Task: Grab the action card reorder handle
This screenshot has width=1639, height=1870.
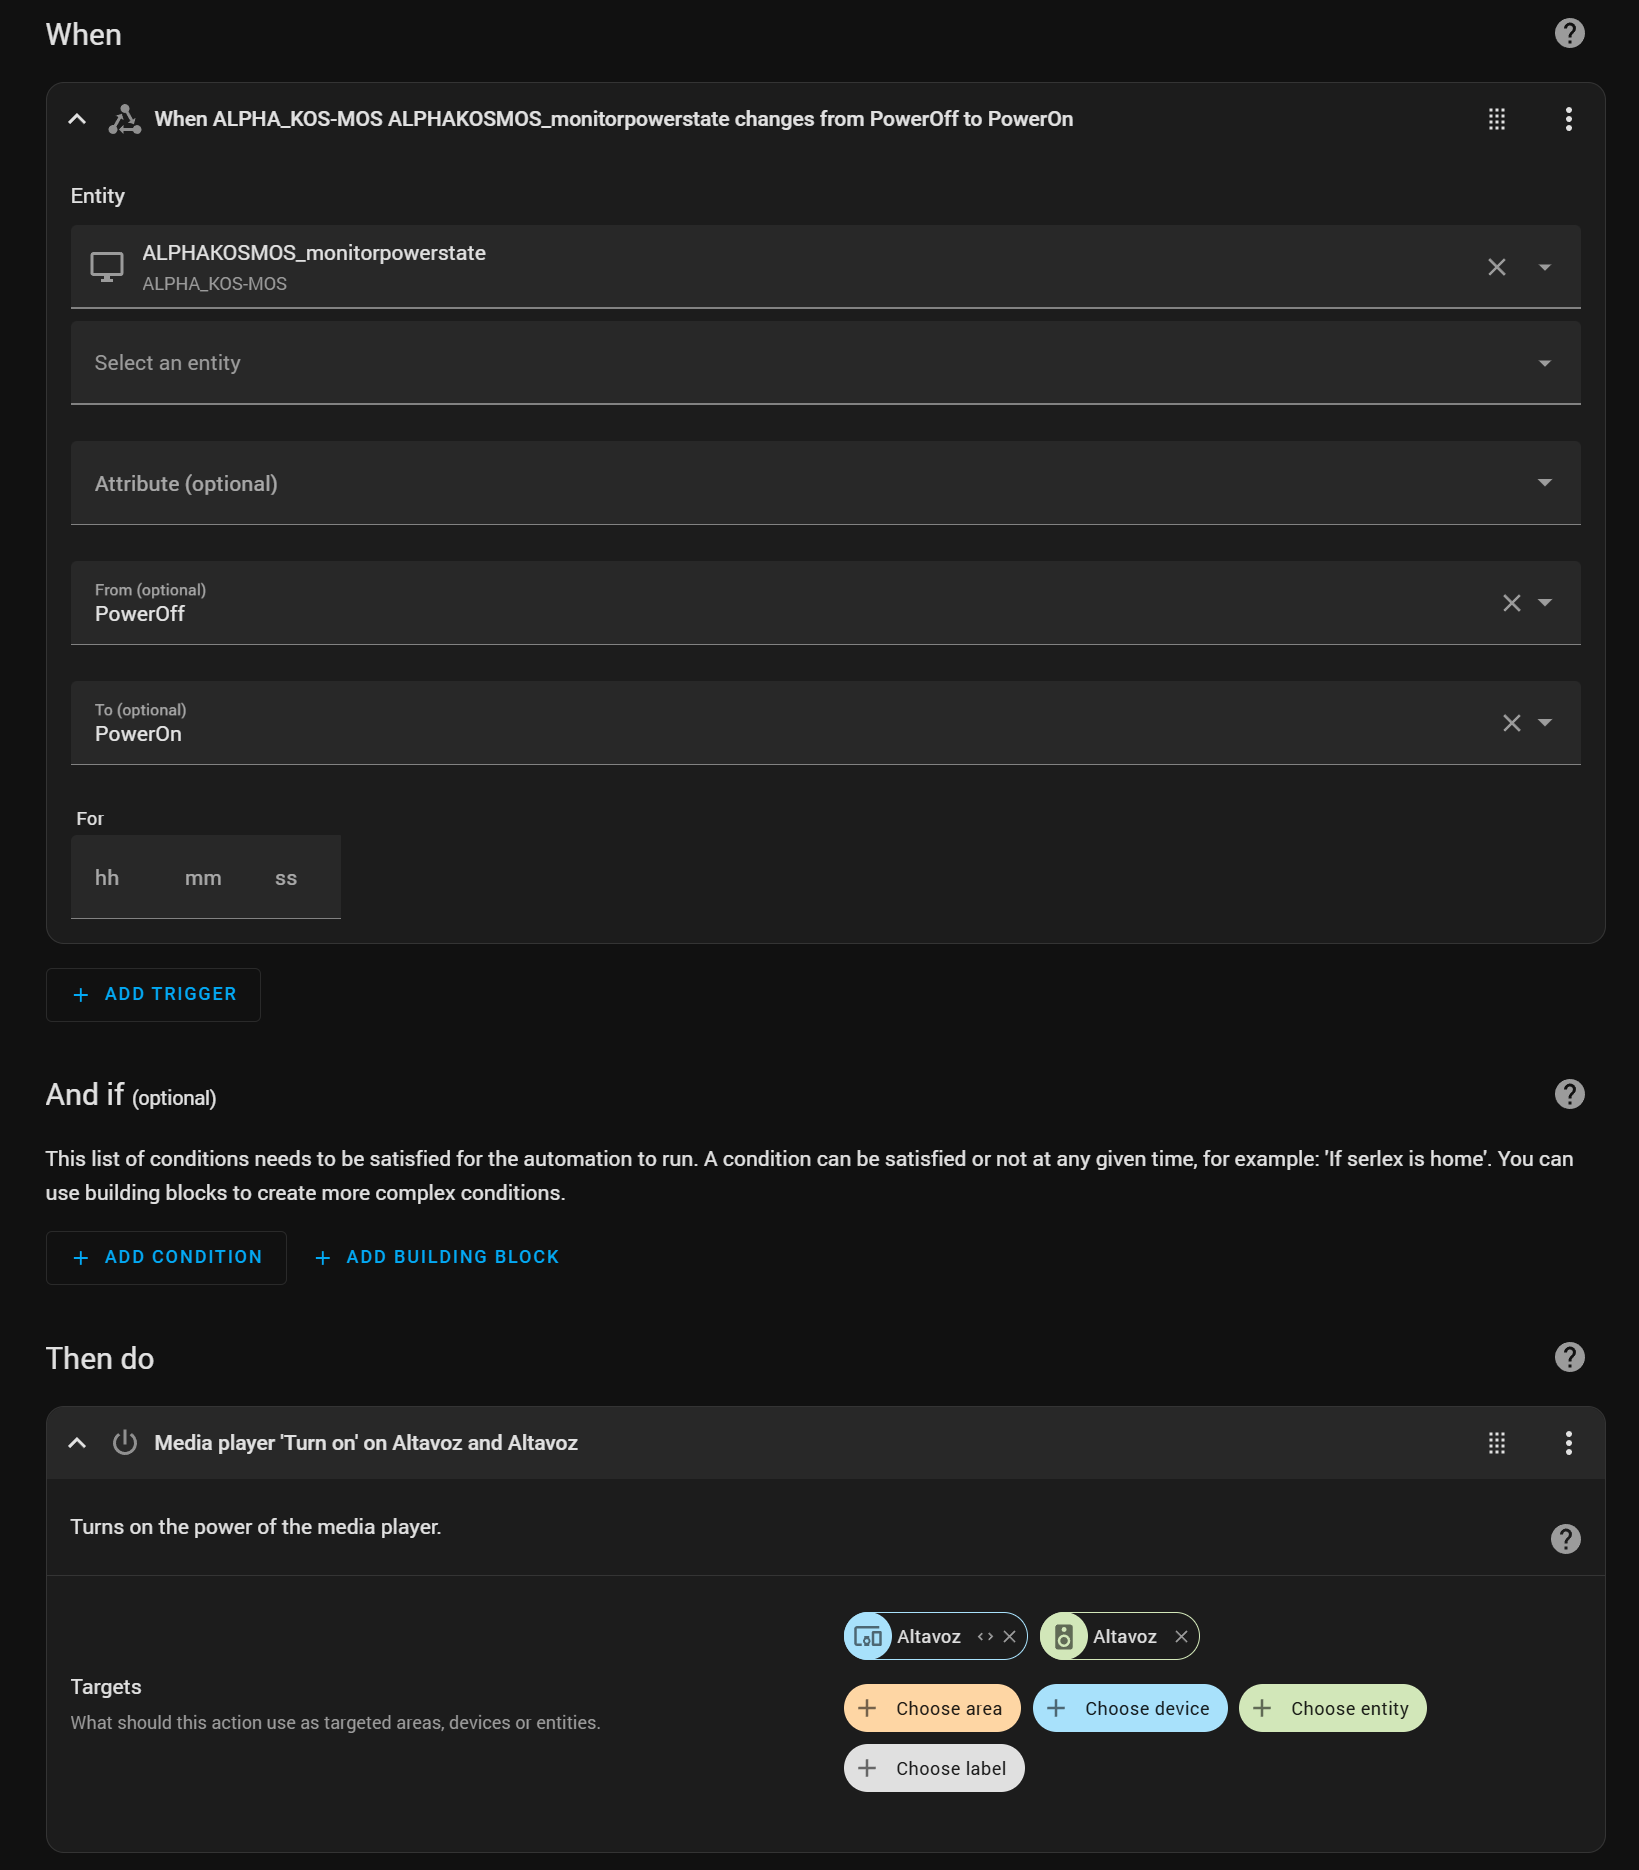Action: coord(1496,1443)
